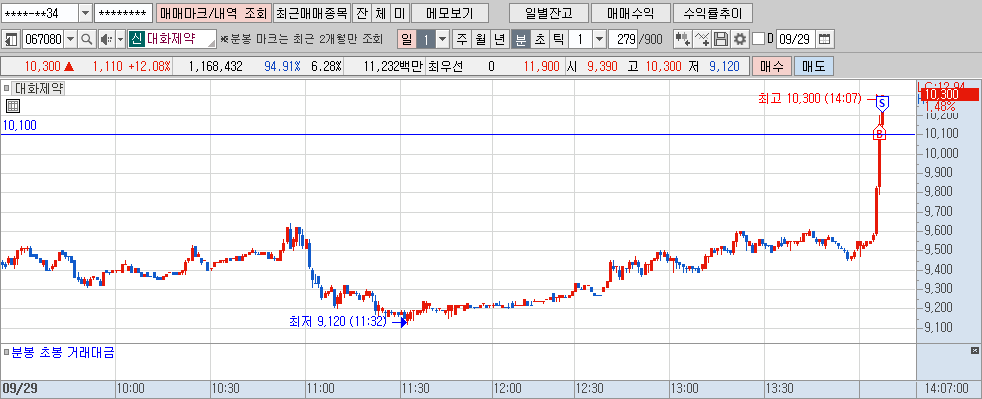Open the 최근매매종목 tab
Screen dimensions: 982x399
[x=311, y=13]
